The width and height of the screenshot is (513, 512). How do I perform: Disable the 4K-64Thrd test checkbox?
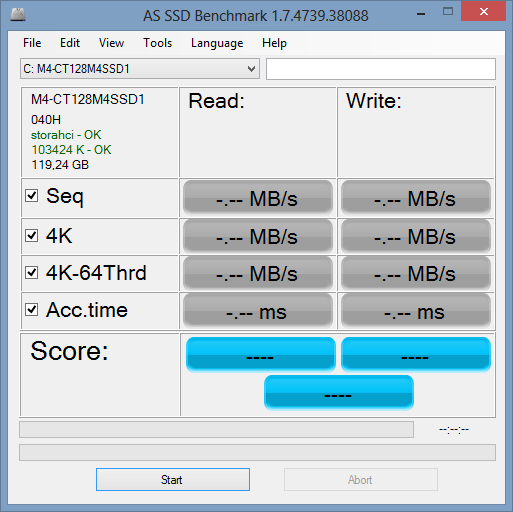tap(32, 272)
